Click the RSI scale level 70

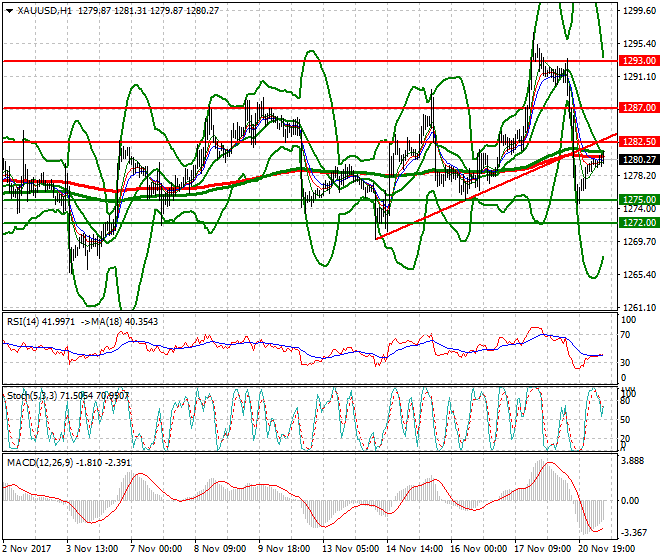tap(626, 335)
